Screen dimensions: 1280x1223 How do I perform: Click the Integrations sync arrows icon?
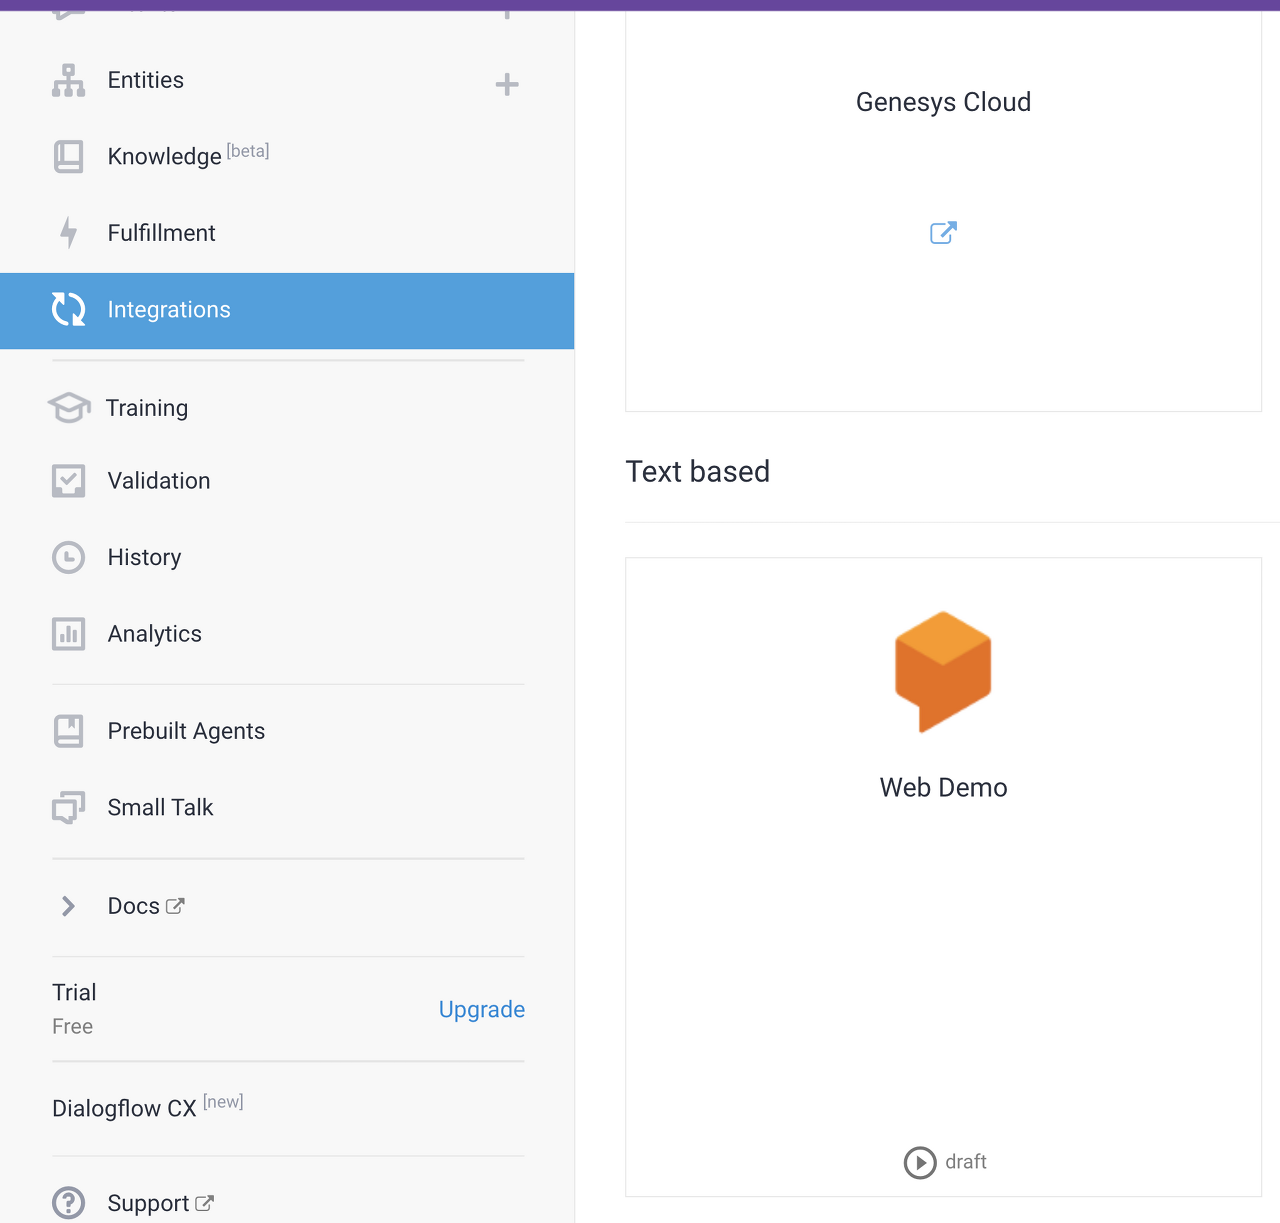coord(68,310)
